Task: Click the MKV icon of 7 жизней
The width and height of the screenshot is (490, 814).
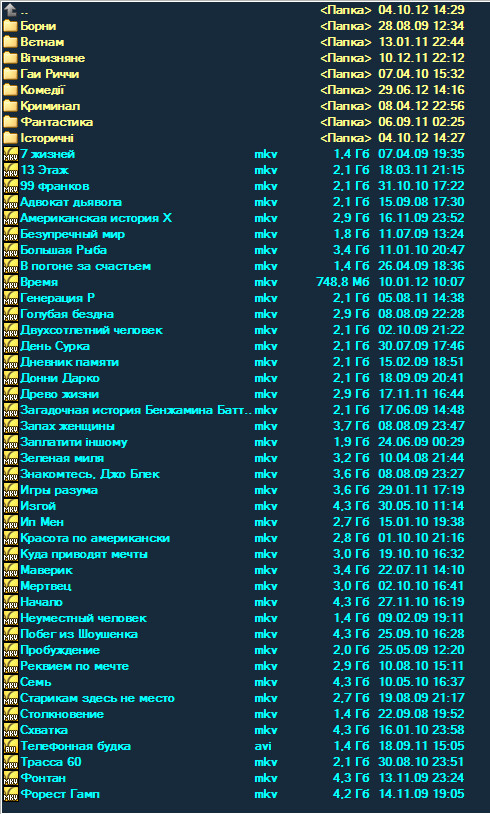Action: click(10, 154)
